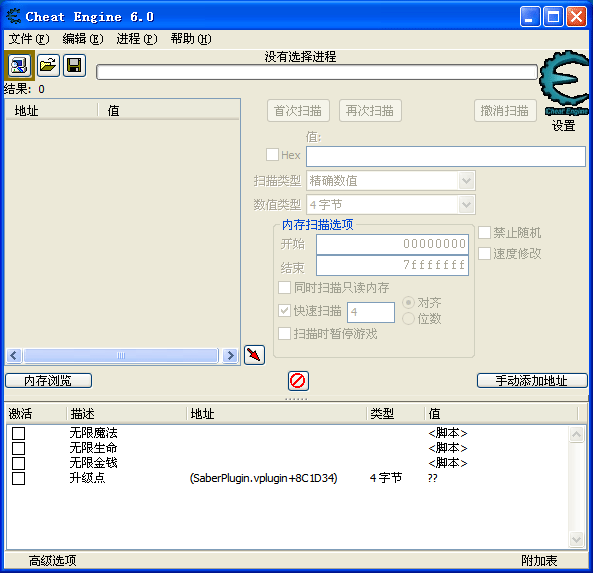
Task: Click the red circle clear list icon
Action: (x=298, y=380)
